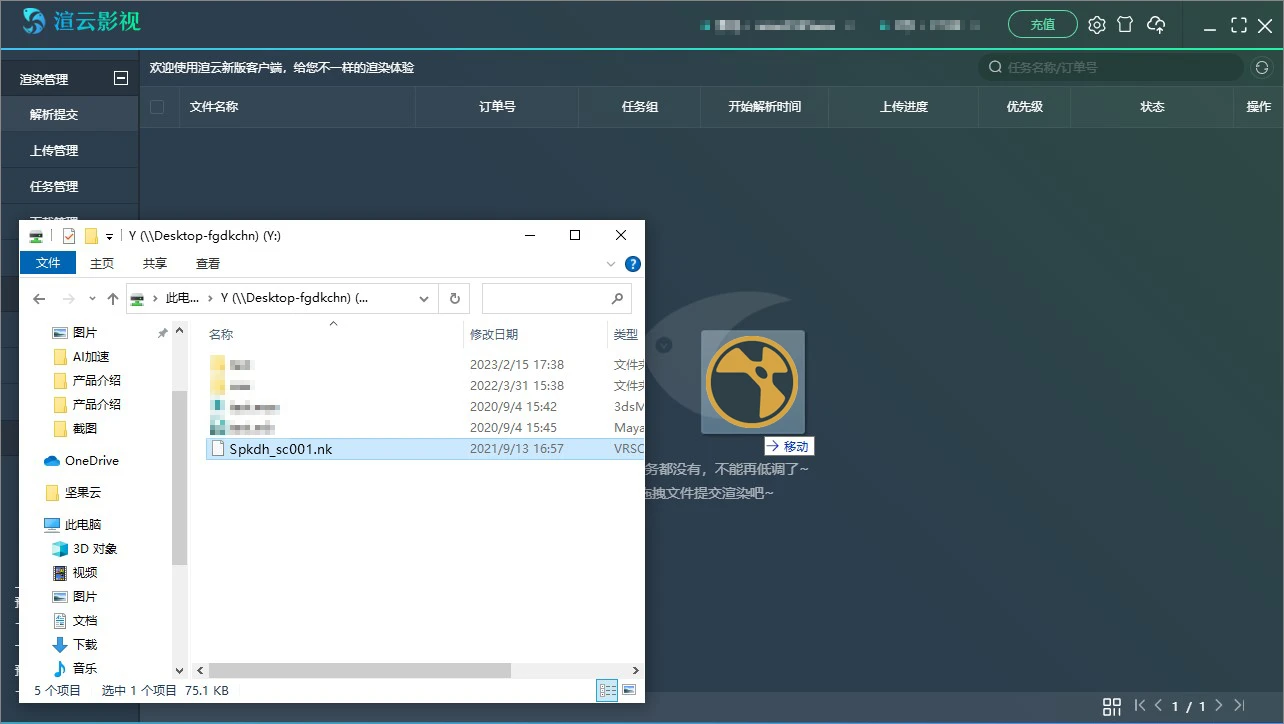Open the 查看 ribbon tab
The width and height of the screenshot is (1284, 724).
click(x=208, y=264)
